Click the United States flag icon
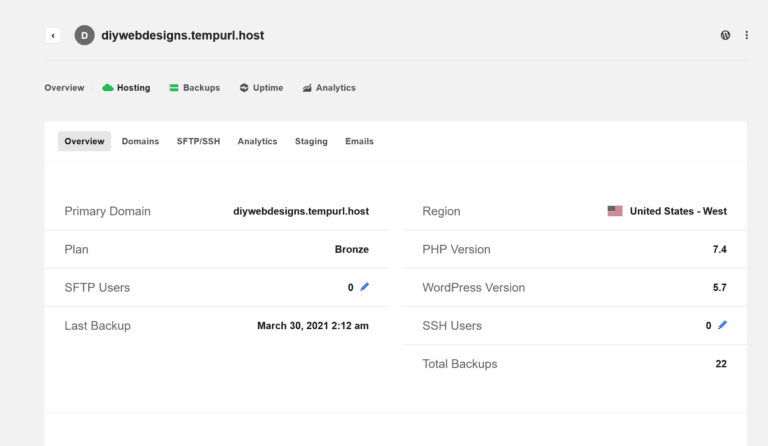Screen dimensions: 768x446 (x=615, y=211)
